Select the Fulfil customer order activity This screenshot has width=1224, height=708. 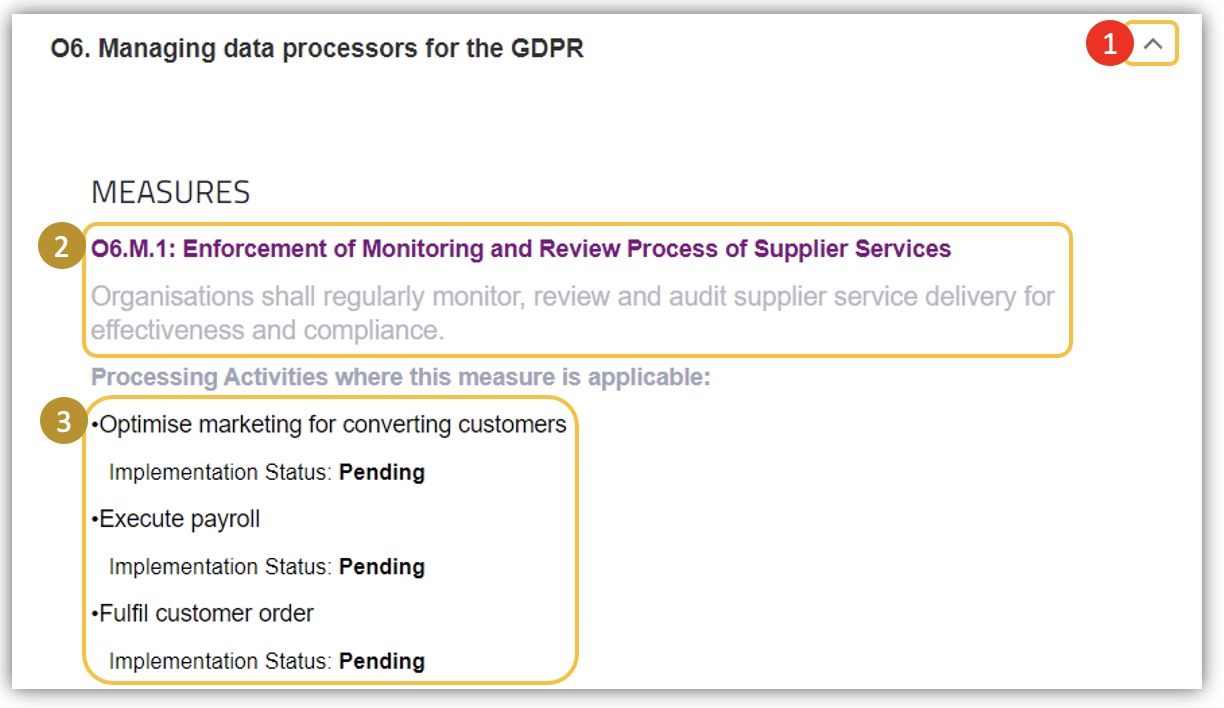coord(207,613)
